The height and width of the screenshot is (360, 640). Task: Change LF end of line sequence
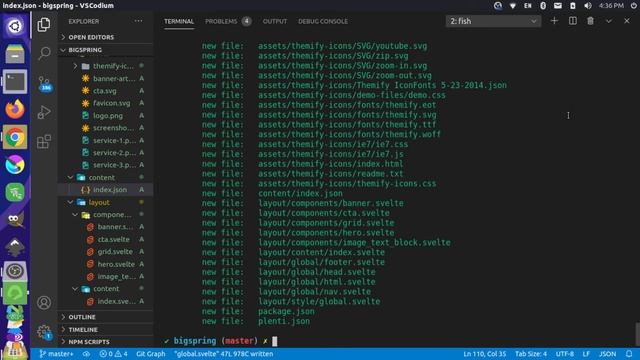(586, 354)
